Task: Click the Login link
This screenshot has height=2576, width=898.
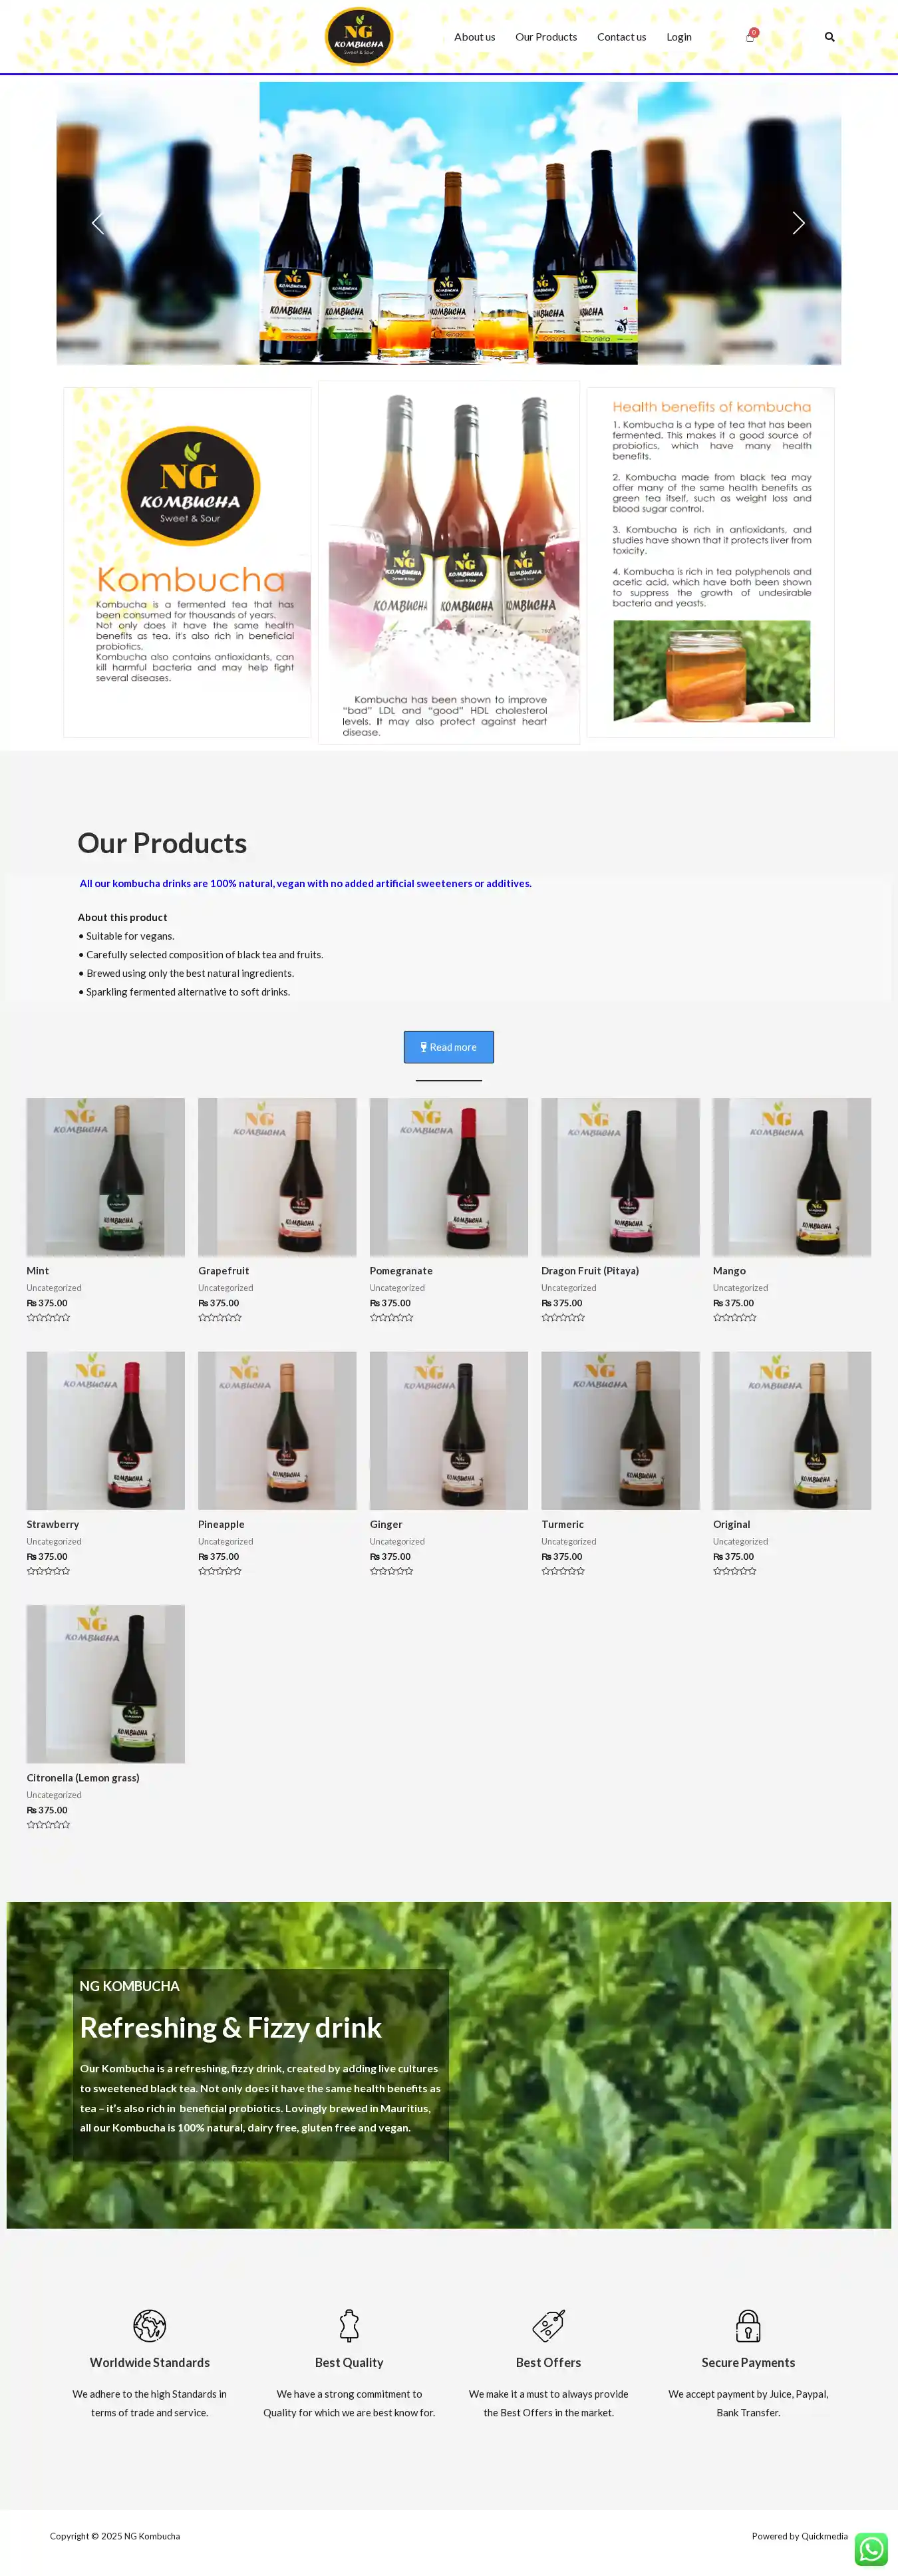Action: click(679, 37)
